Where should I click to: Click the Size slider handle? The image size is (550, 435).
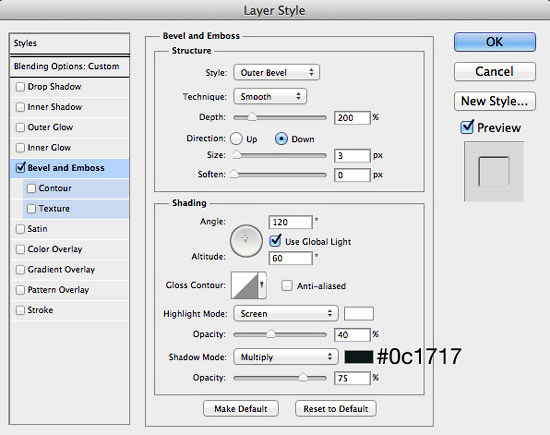click(237, 155)
